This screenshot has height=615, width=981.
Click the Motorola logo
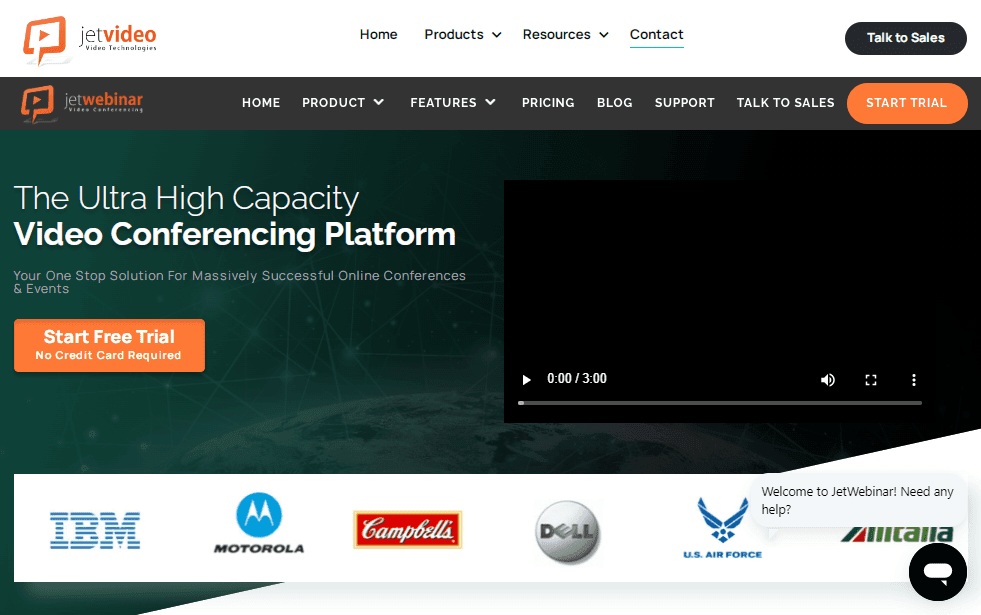pos(259,523)
